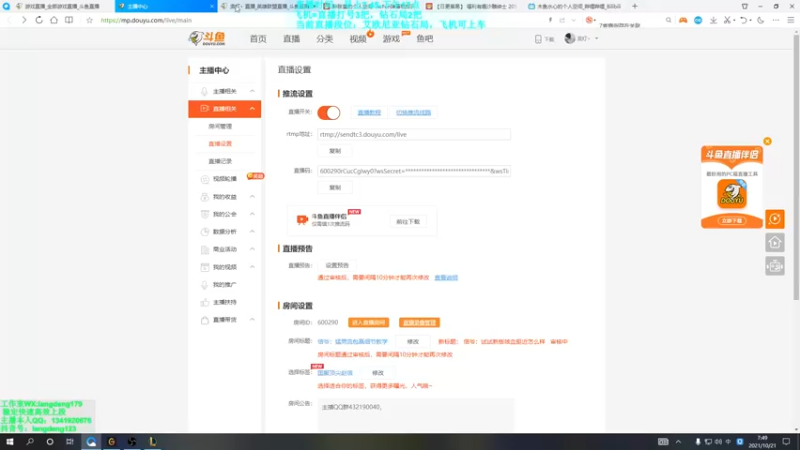
Task: Open 首页 in the Douyu top navigation
Action: pos(258,39)
